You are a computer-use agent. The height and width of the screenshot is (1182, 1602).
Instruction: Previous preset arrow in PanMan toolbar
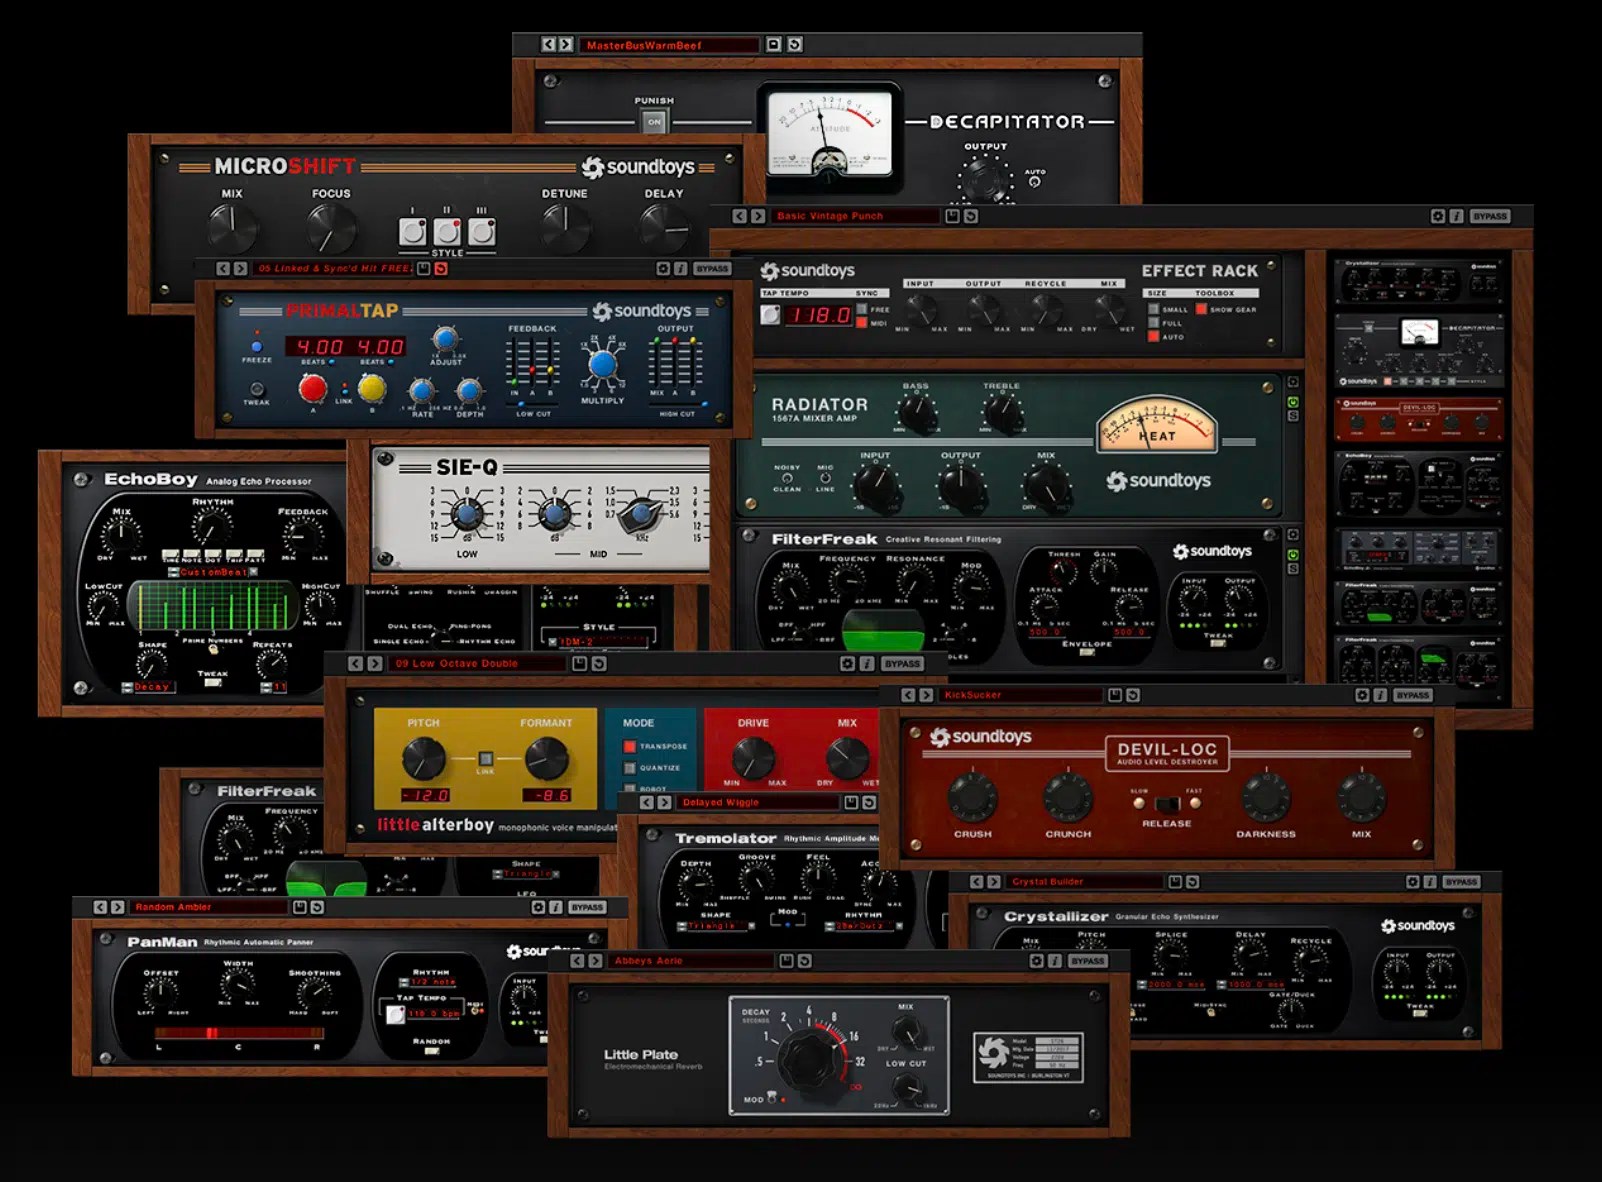[100, 907]
